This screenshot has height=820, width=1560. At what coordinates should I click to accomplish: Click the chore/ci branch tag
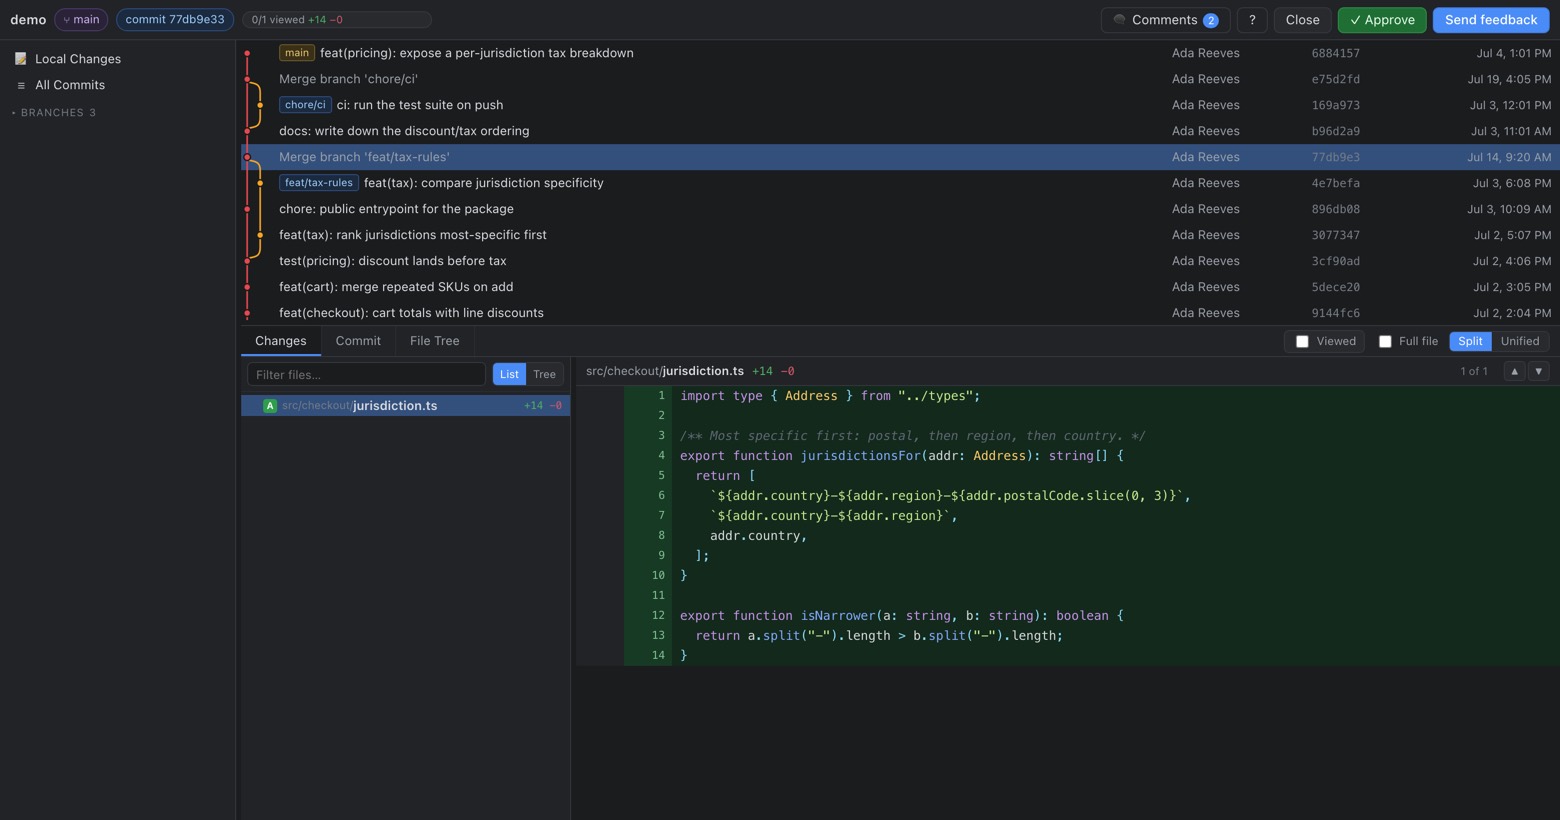(x=305, y=105)
